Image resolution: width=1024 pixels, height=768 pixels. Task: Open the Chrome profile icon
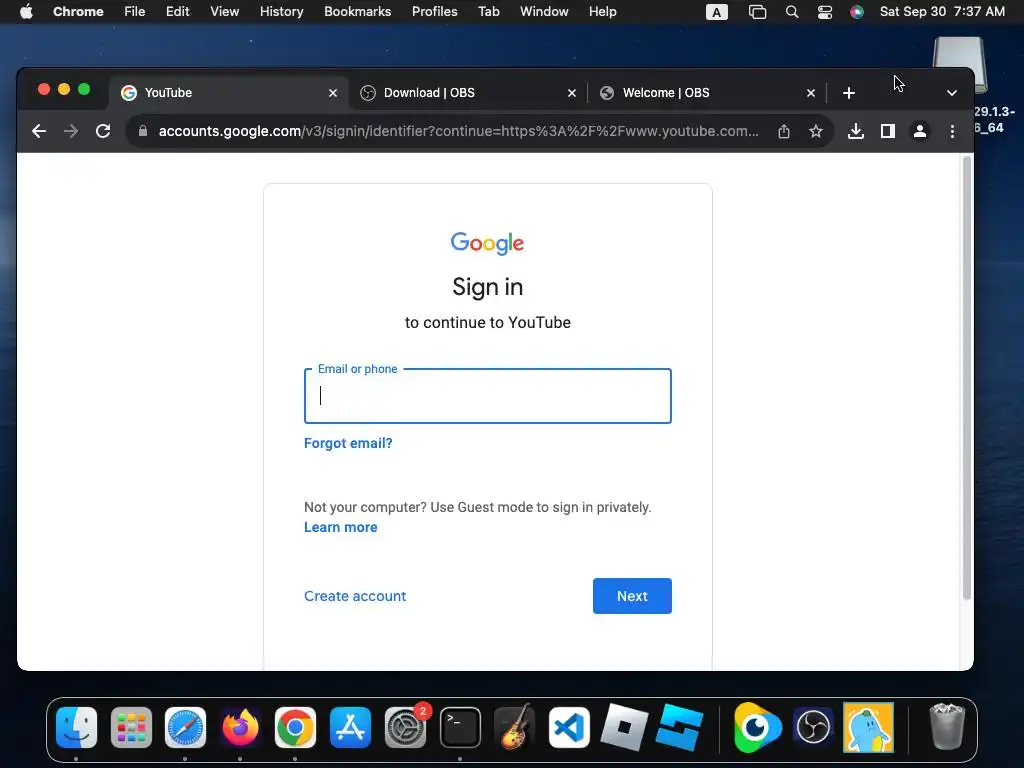coord(920,131)
